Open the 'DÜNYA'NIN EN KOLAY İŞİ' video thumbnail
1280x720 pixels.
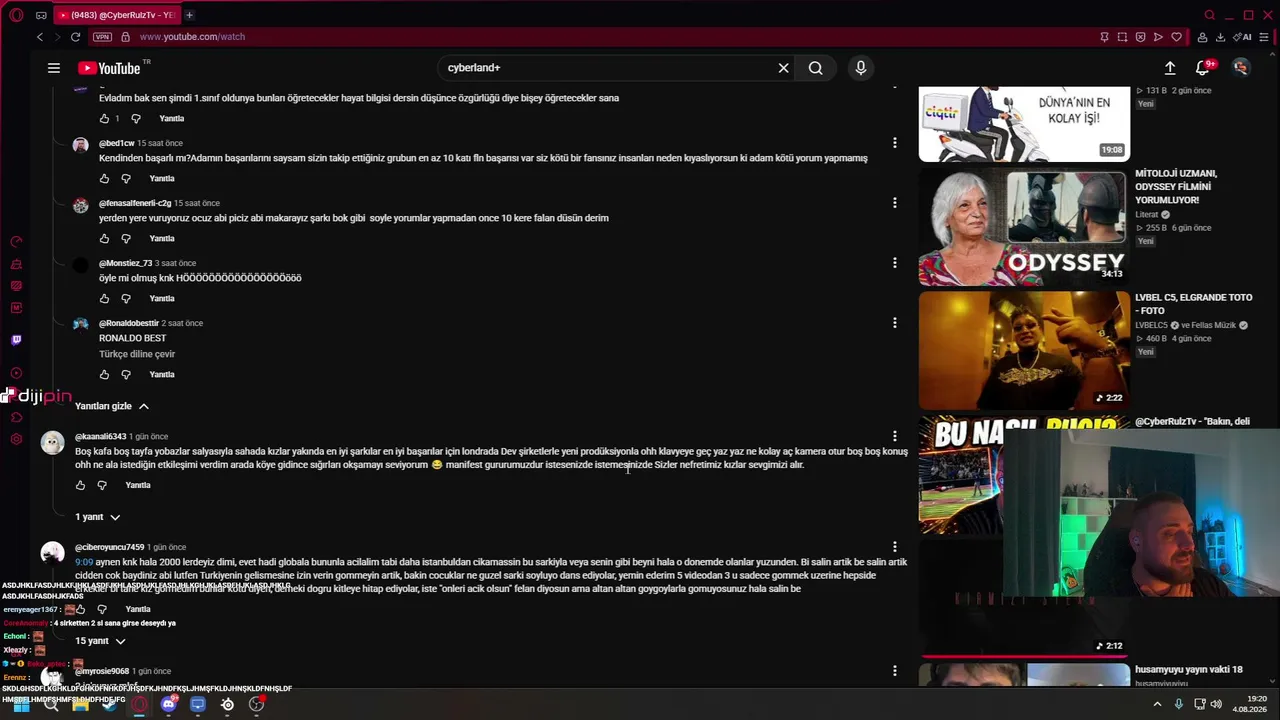click(x=1024, y=124)
